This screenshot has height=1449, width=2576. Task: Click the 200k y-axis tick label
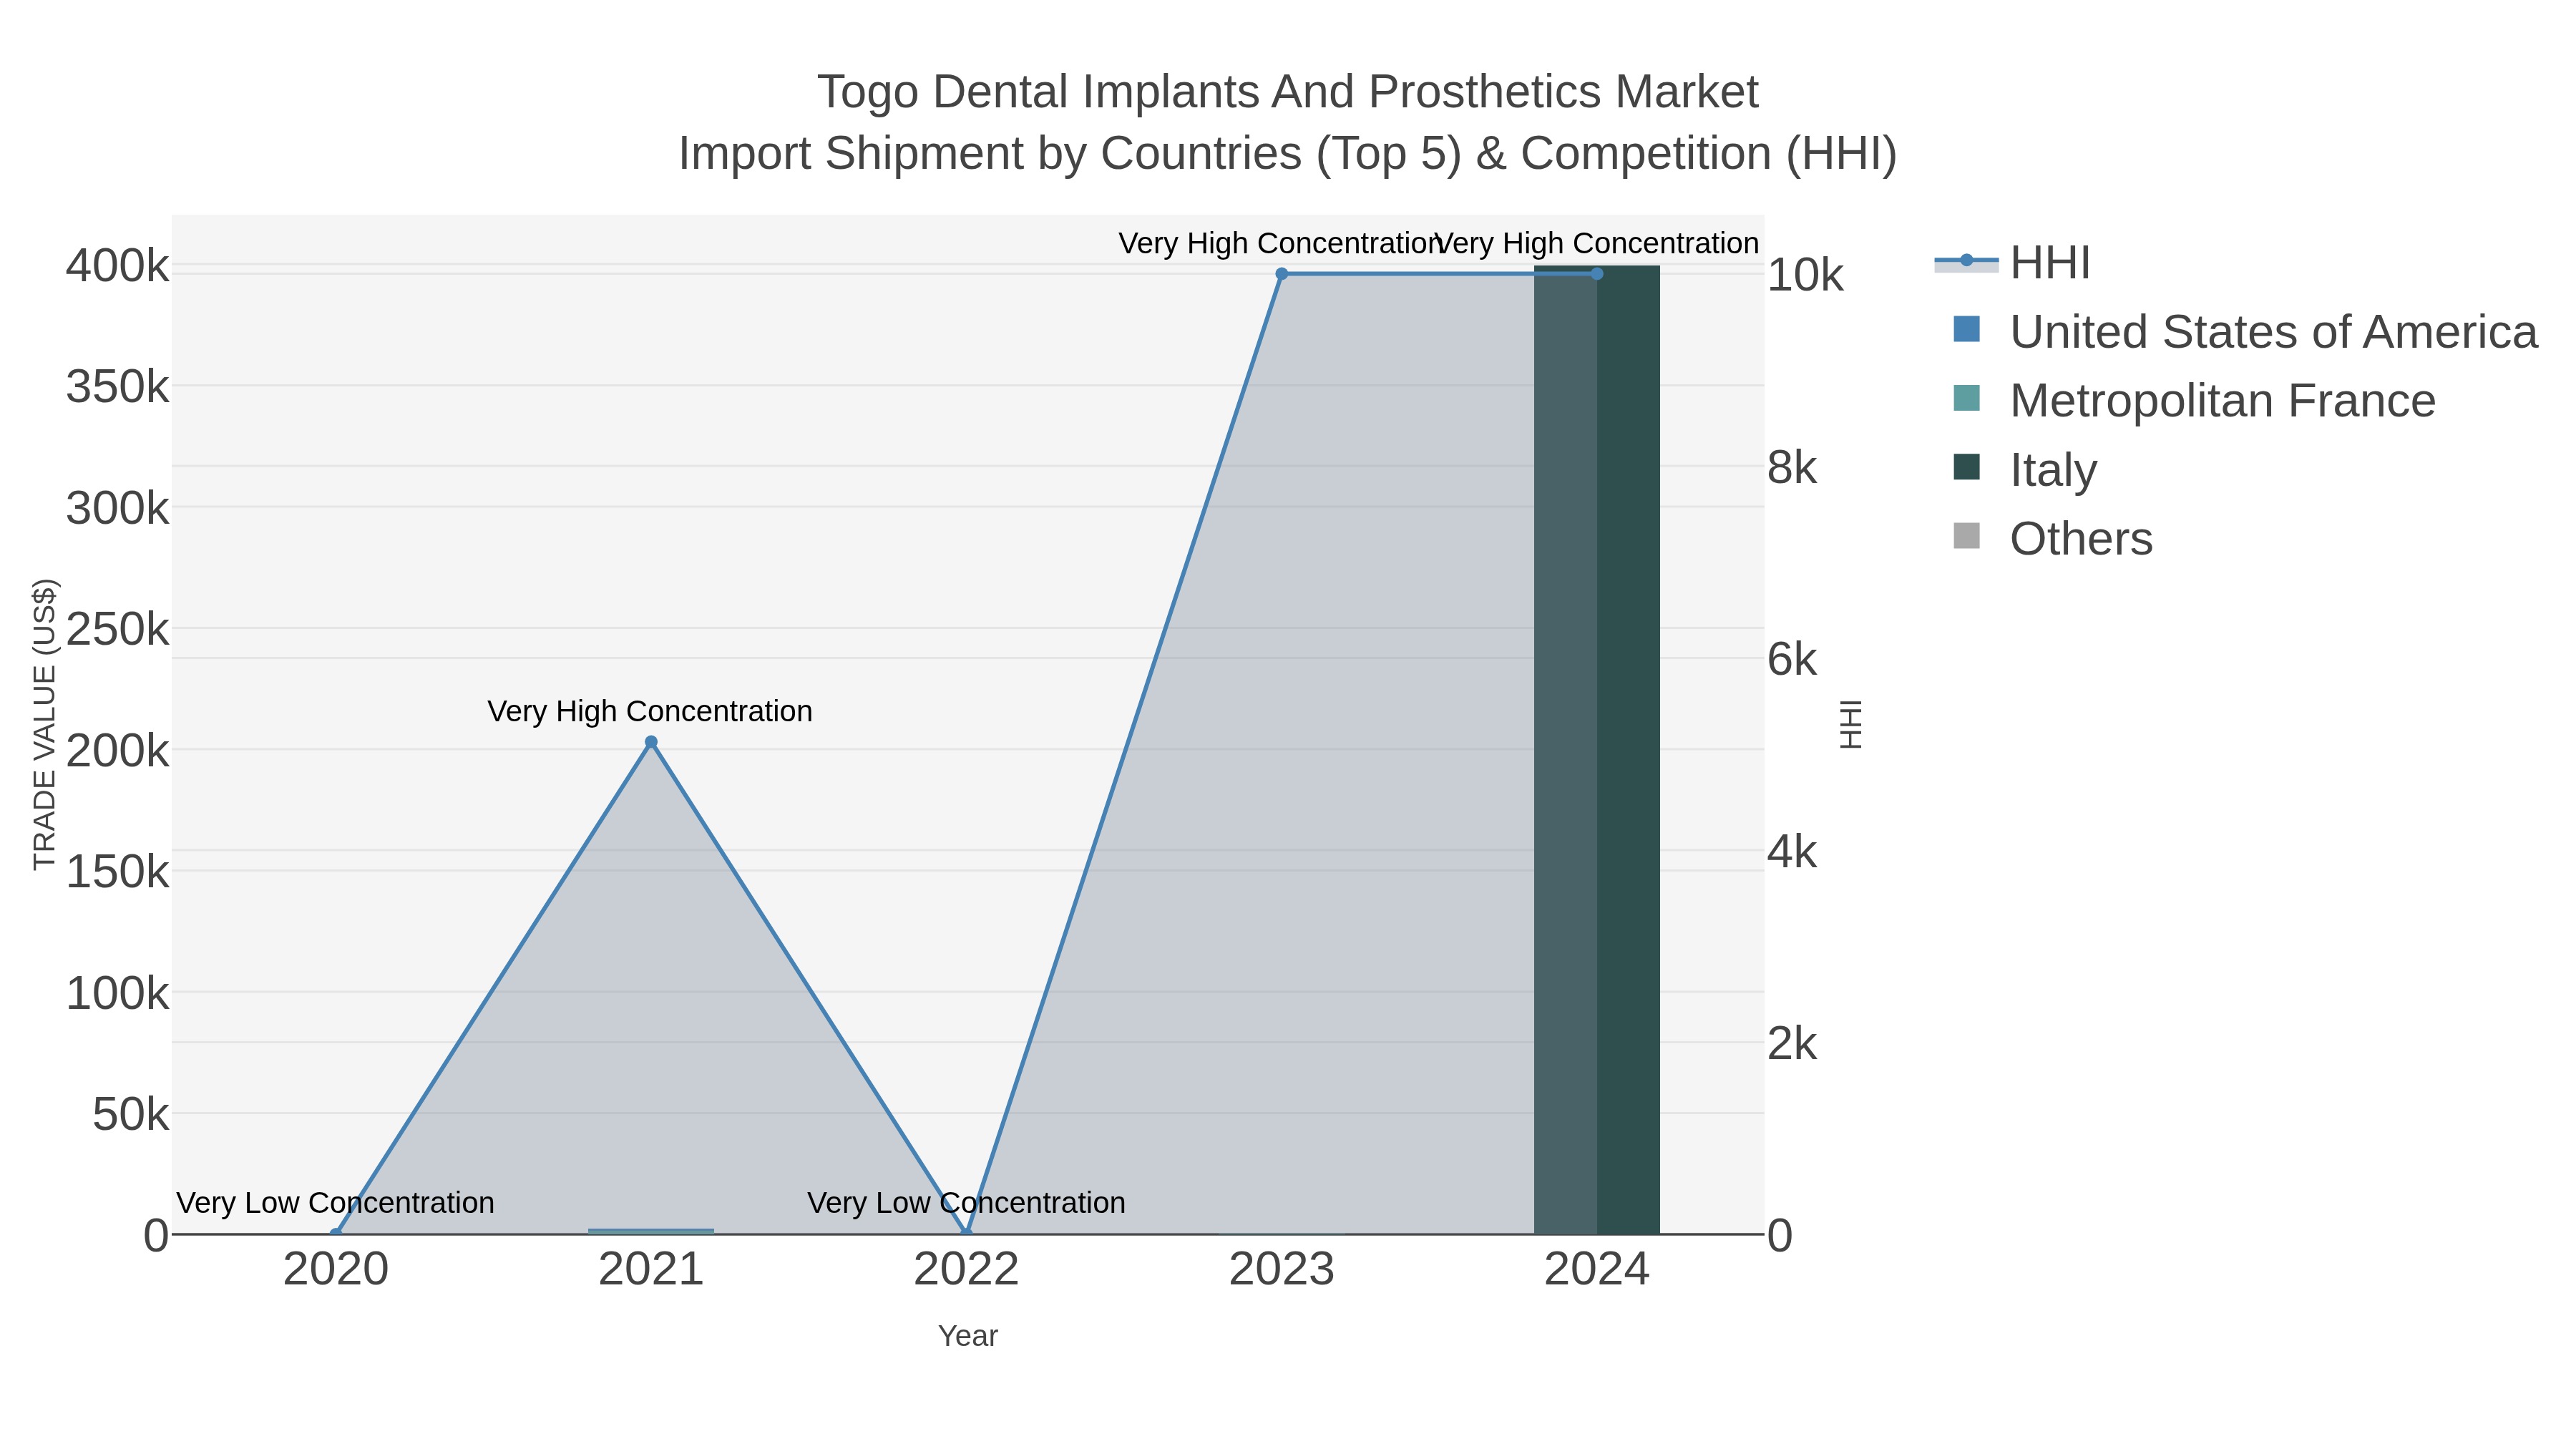(x=117, y=751)
